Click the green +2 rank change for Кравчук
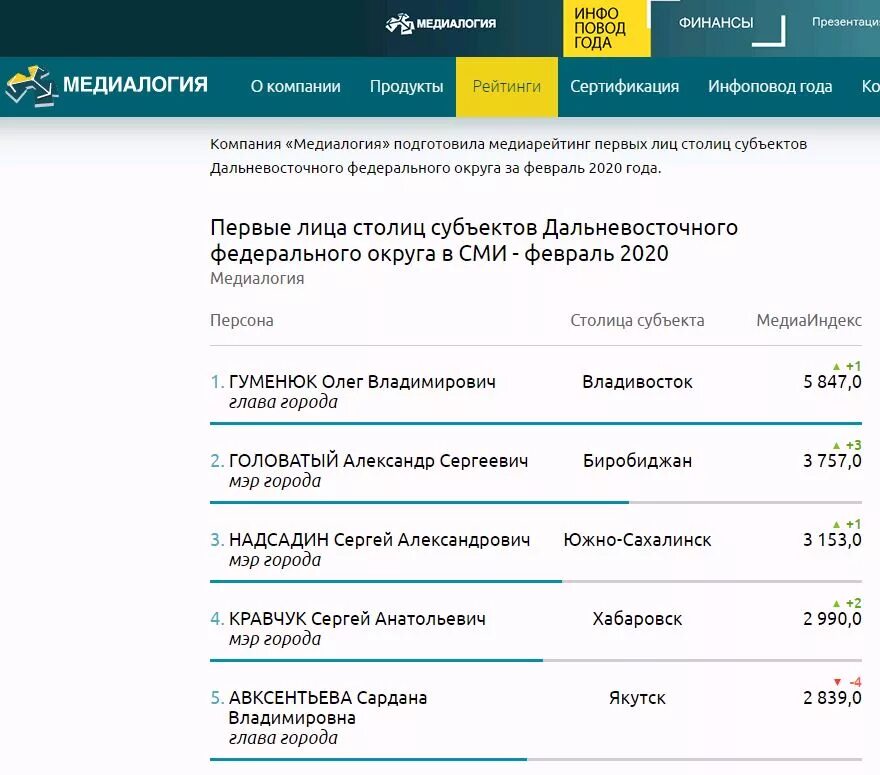Image resolution: width=880 pixels, height=775 pixels. coord(847,603)
